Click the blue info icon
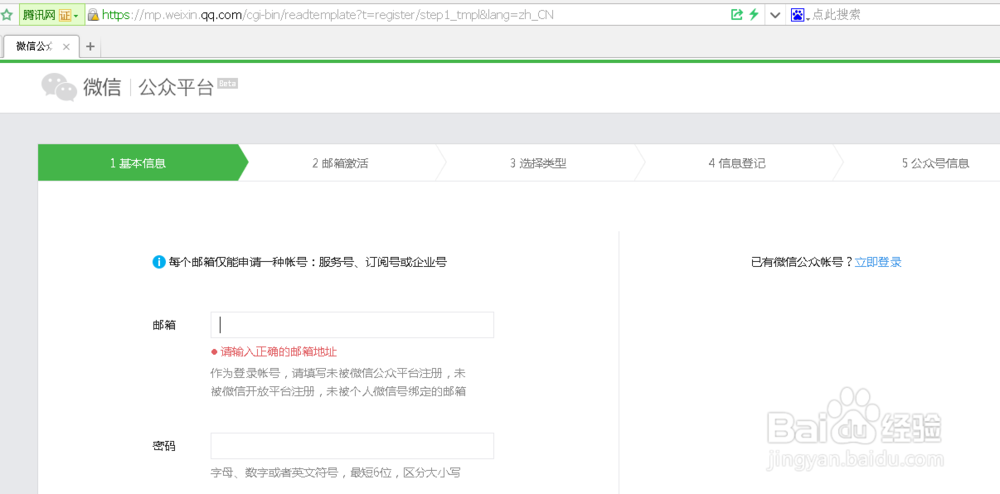Image resolution: width=1000 pixels, height=494 pixels. tap(159, 262)
